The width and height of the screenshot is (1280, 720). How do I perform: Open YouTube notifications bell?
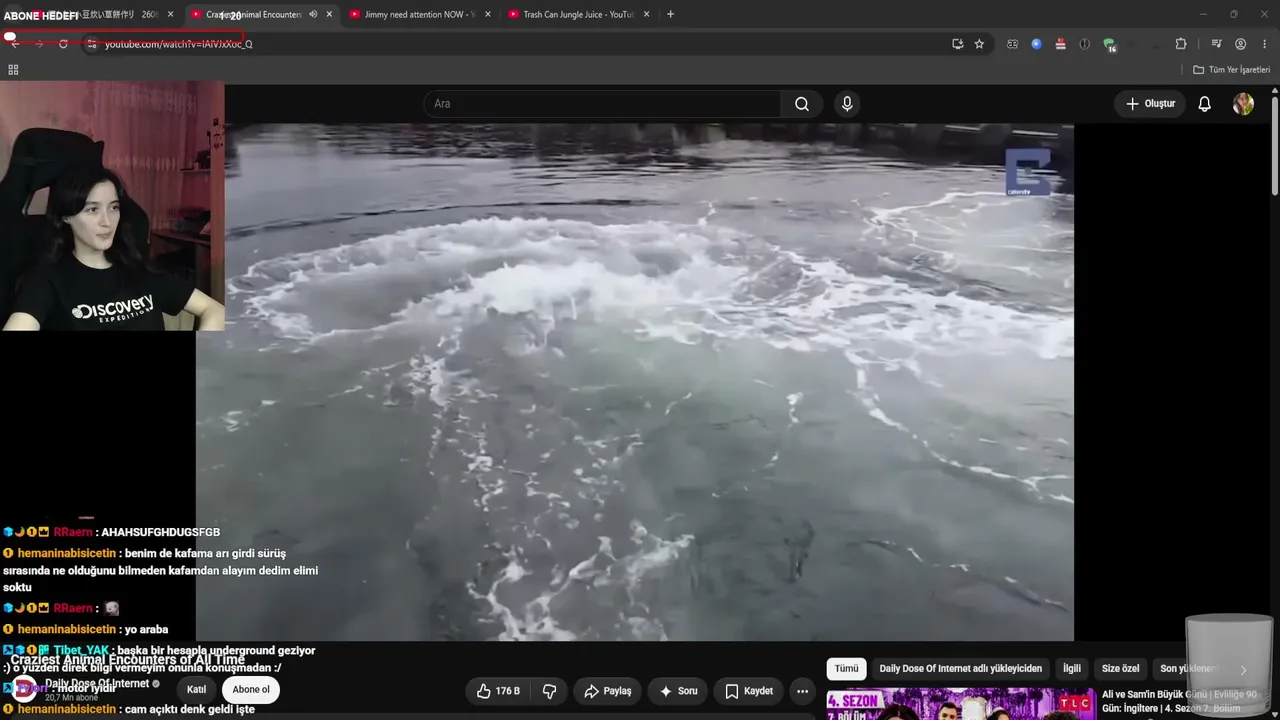(1205, 104)
